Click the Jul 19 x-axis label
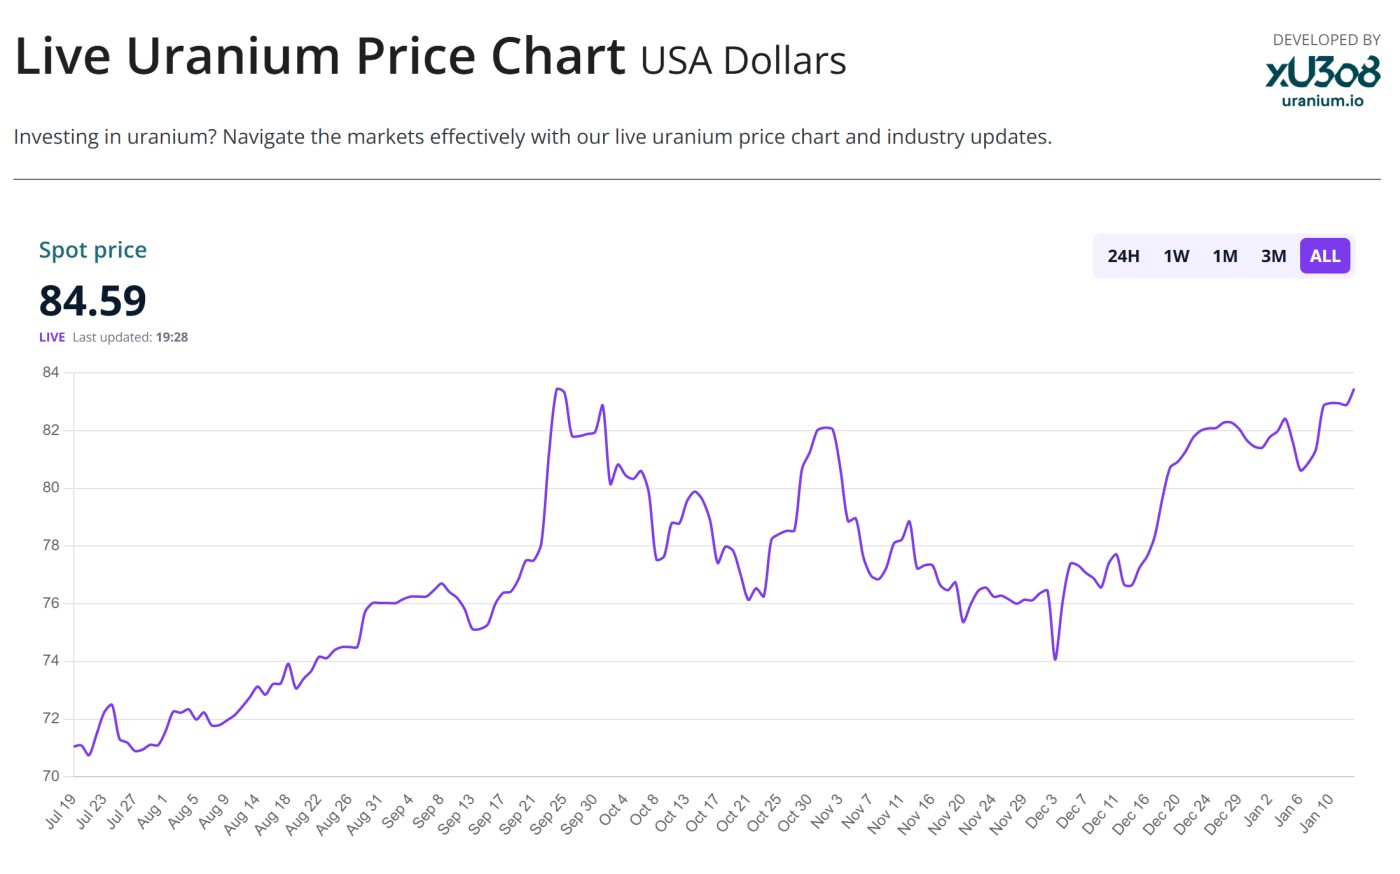 (x=60, y=812)
